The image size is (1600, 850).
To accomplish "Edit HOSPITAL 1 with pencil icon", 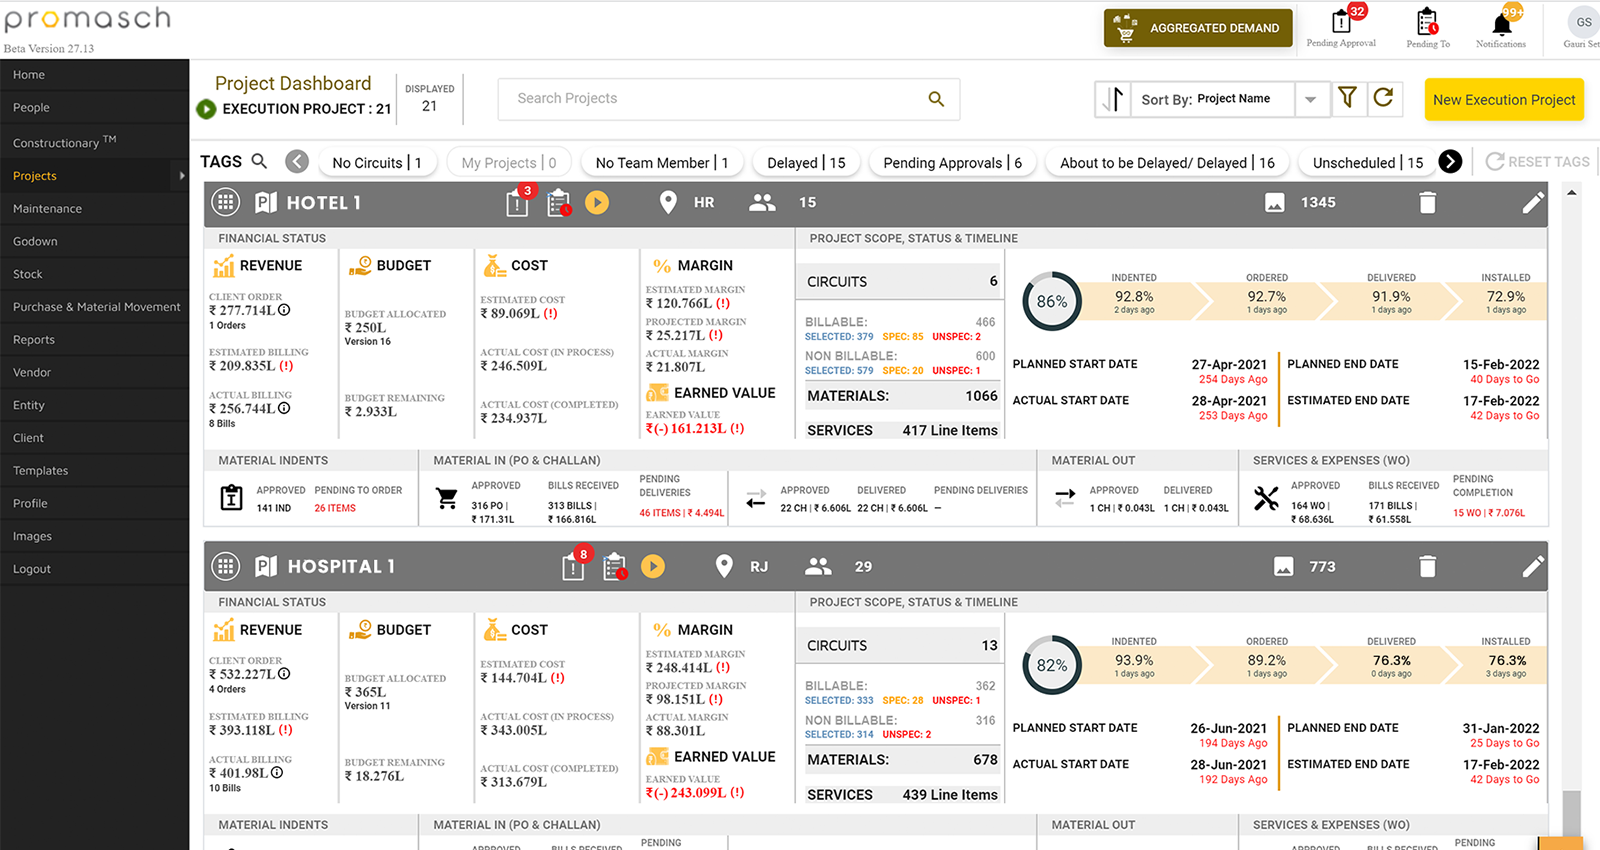I will (x=1533, y=567).
